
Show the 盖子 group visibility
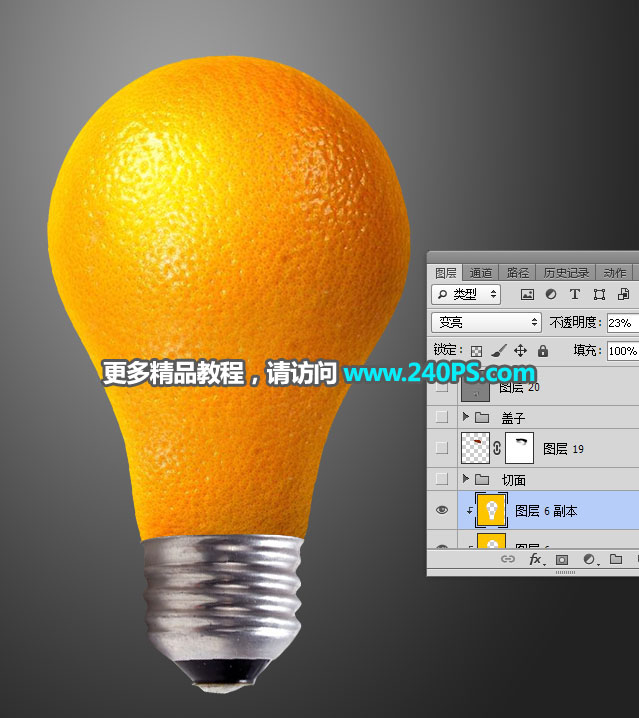[442, 417]
